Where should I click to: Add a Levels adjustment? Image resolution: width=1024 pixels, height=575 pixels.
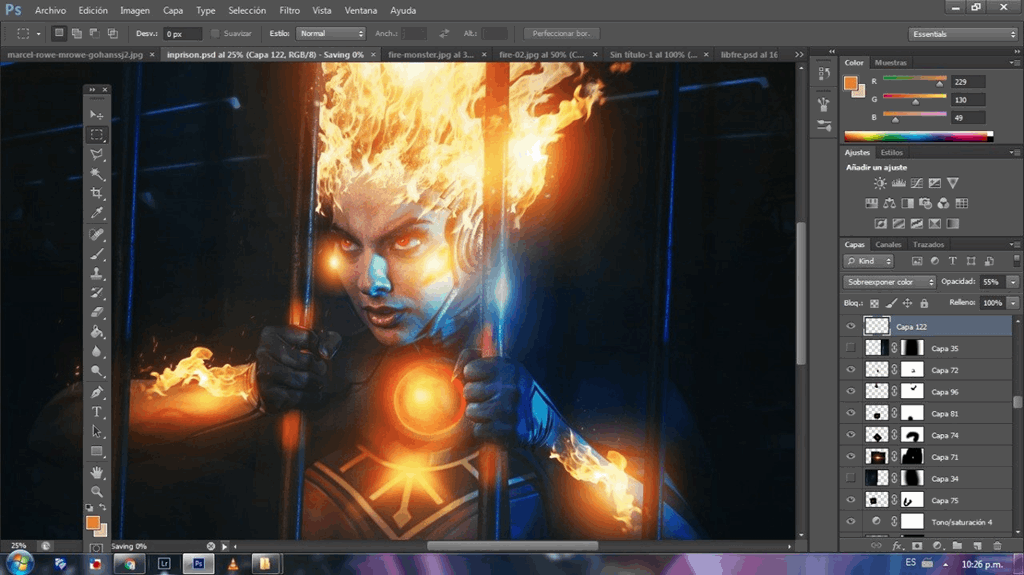(899, 184)
